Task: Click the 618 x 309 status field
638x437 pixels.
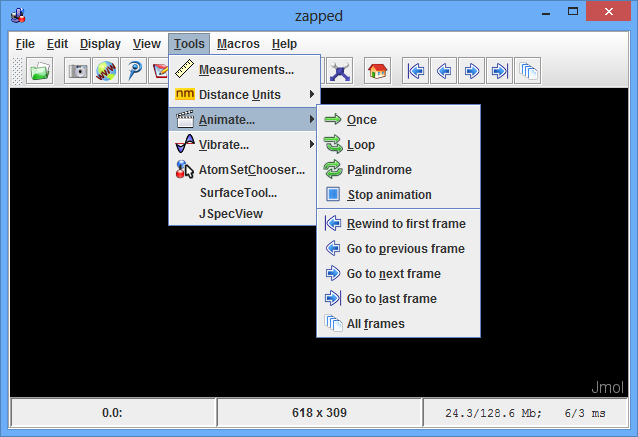Action: pyautogui.click(x=319, y=413)
